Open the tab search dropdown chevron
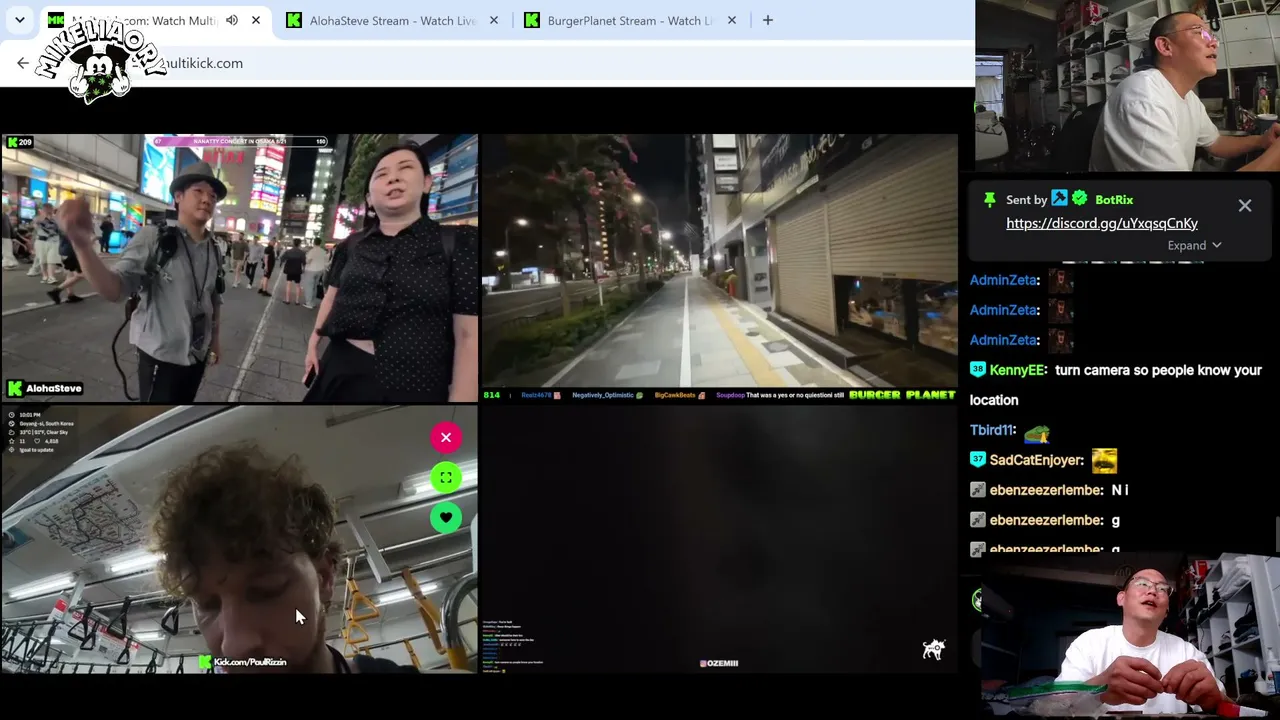This screenshot has width=1280, height=720. tap(19, 20)
